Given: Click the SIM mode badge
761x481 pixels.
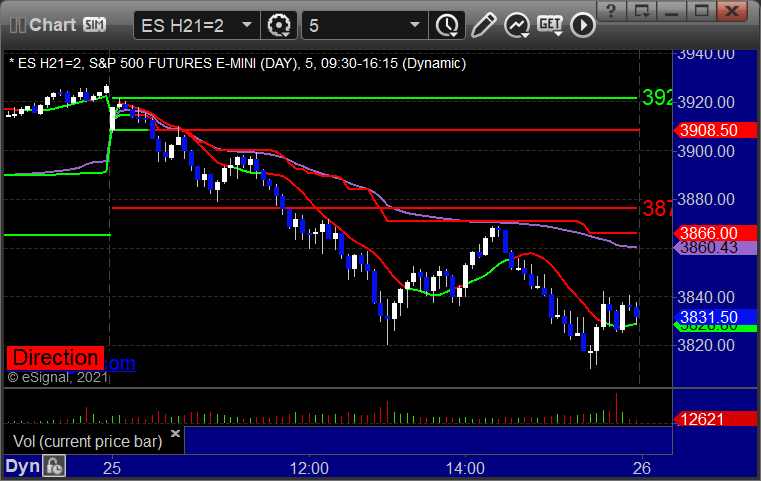Looking at the screenshot, I should tap(94, 24).
